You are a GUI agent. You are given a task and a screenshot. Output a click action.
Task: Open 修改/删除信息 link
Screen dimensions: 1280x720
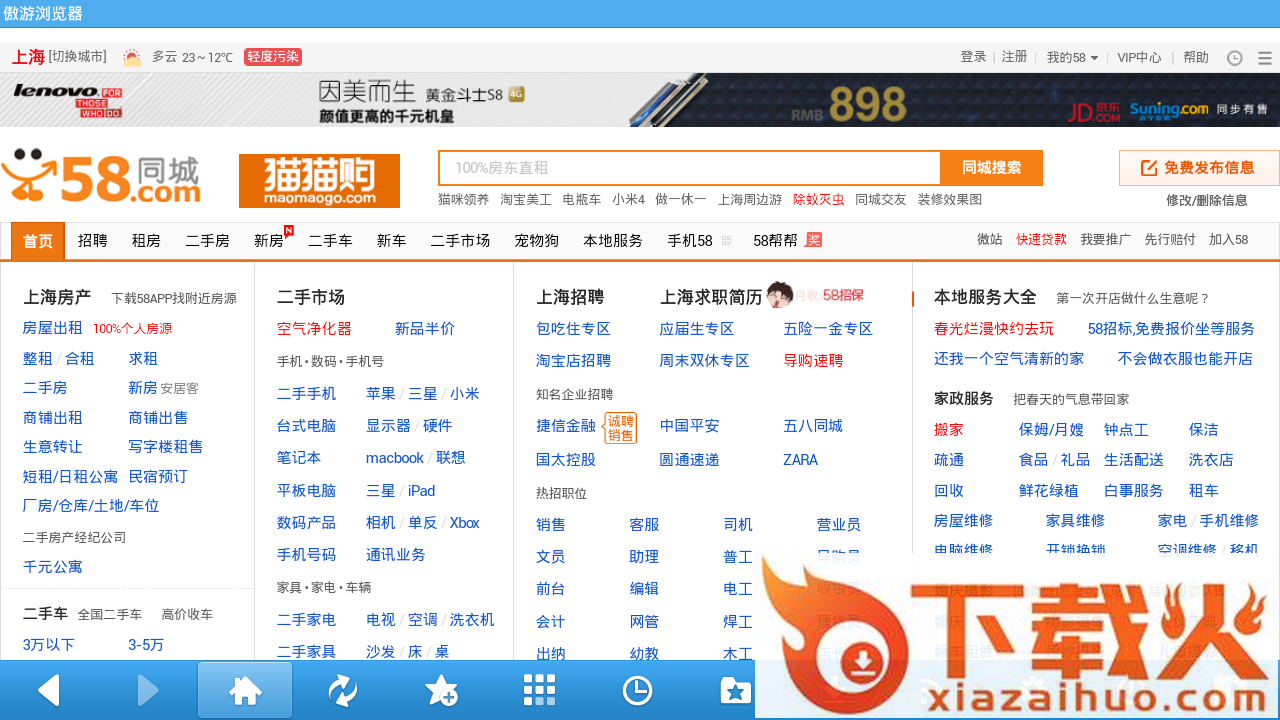[x=1206, y=200]
